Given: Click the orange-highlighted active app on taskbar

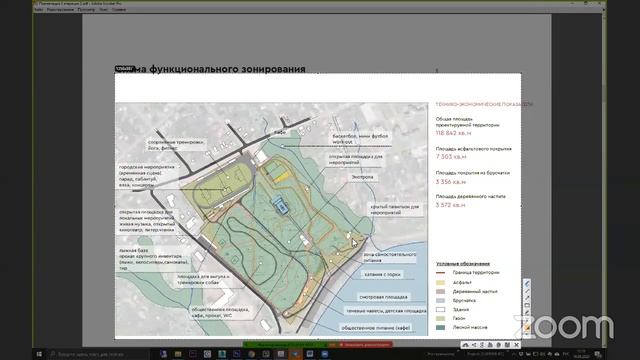Looking at the screenshot, I should 295,354.
